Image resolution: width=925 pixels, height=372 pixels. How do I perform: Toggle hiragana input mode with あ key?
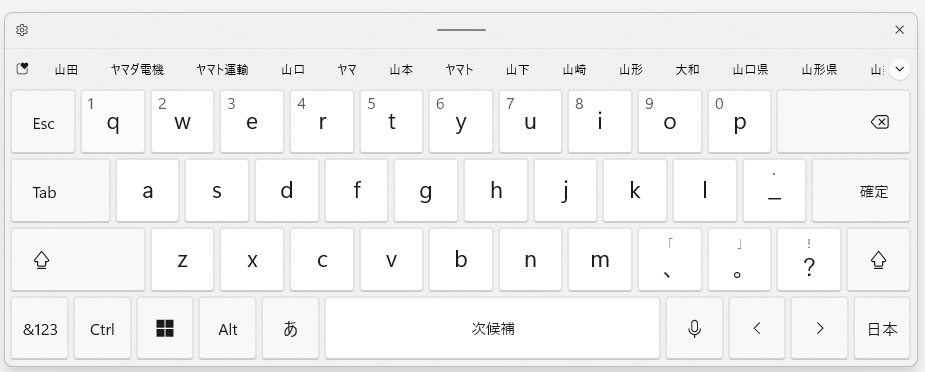click(x=290, y=328)
